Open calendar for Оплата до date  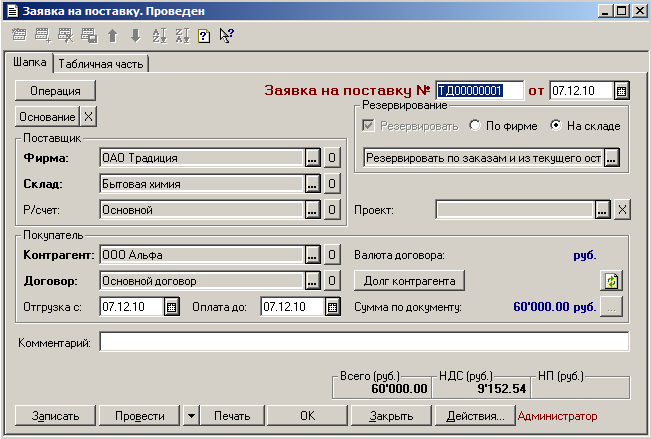point(332,307)
